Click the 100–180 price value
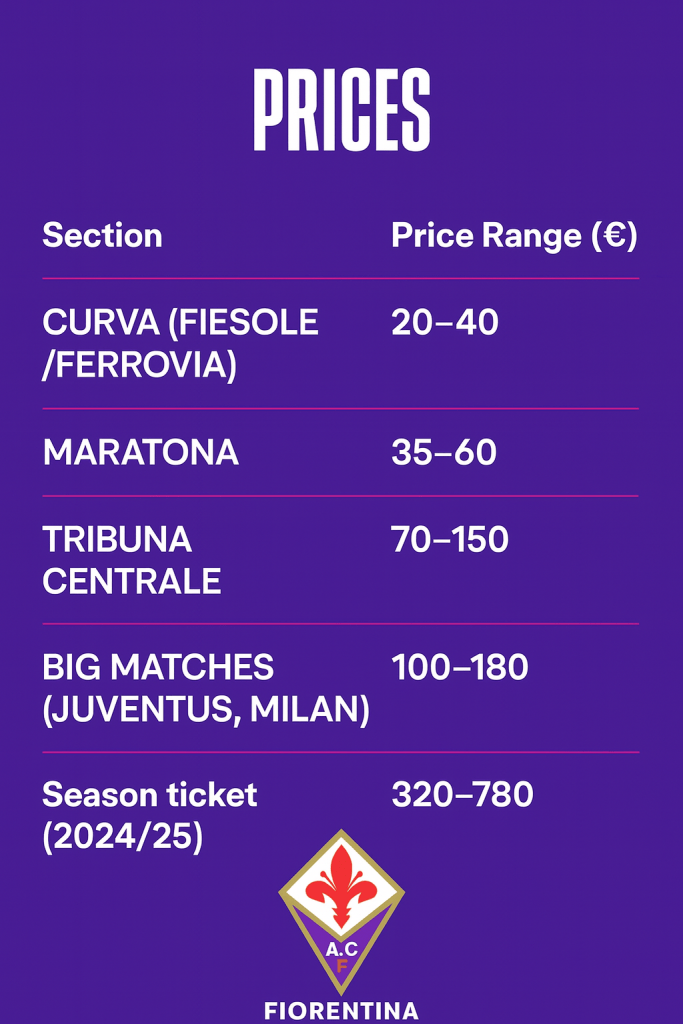Image resolution: width=683 pixels, height=1024 pixels. tap(460, 667)
